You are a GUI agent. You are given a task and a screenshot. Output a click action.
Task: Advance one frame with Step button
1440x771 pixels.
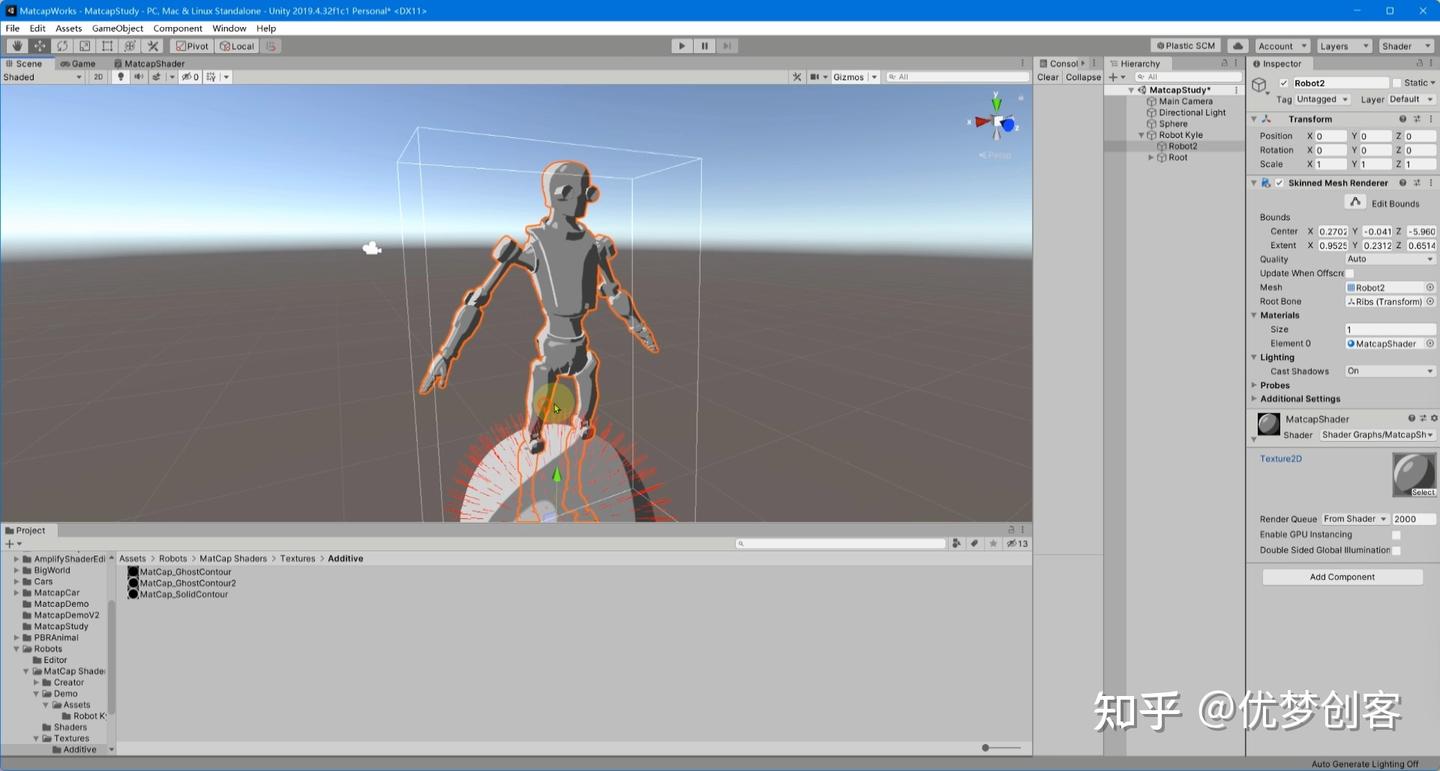(728, 46)
